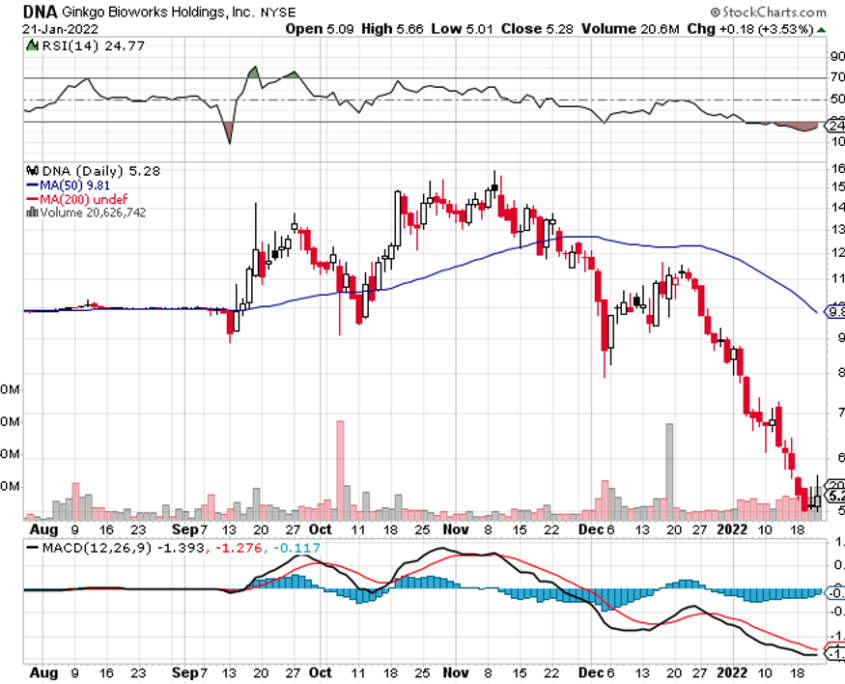Click the Nov label under the volume bars

[x=456, y=529]
